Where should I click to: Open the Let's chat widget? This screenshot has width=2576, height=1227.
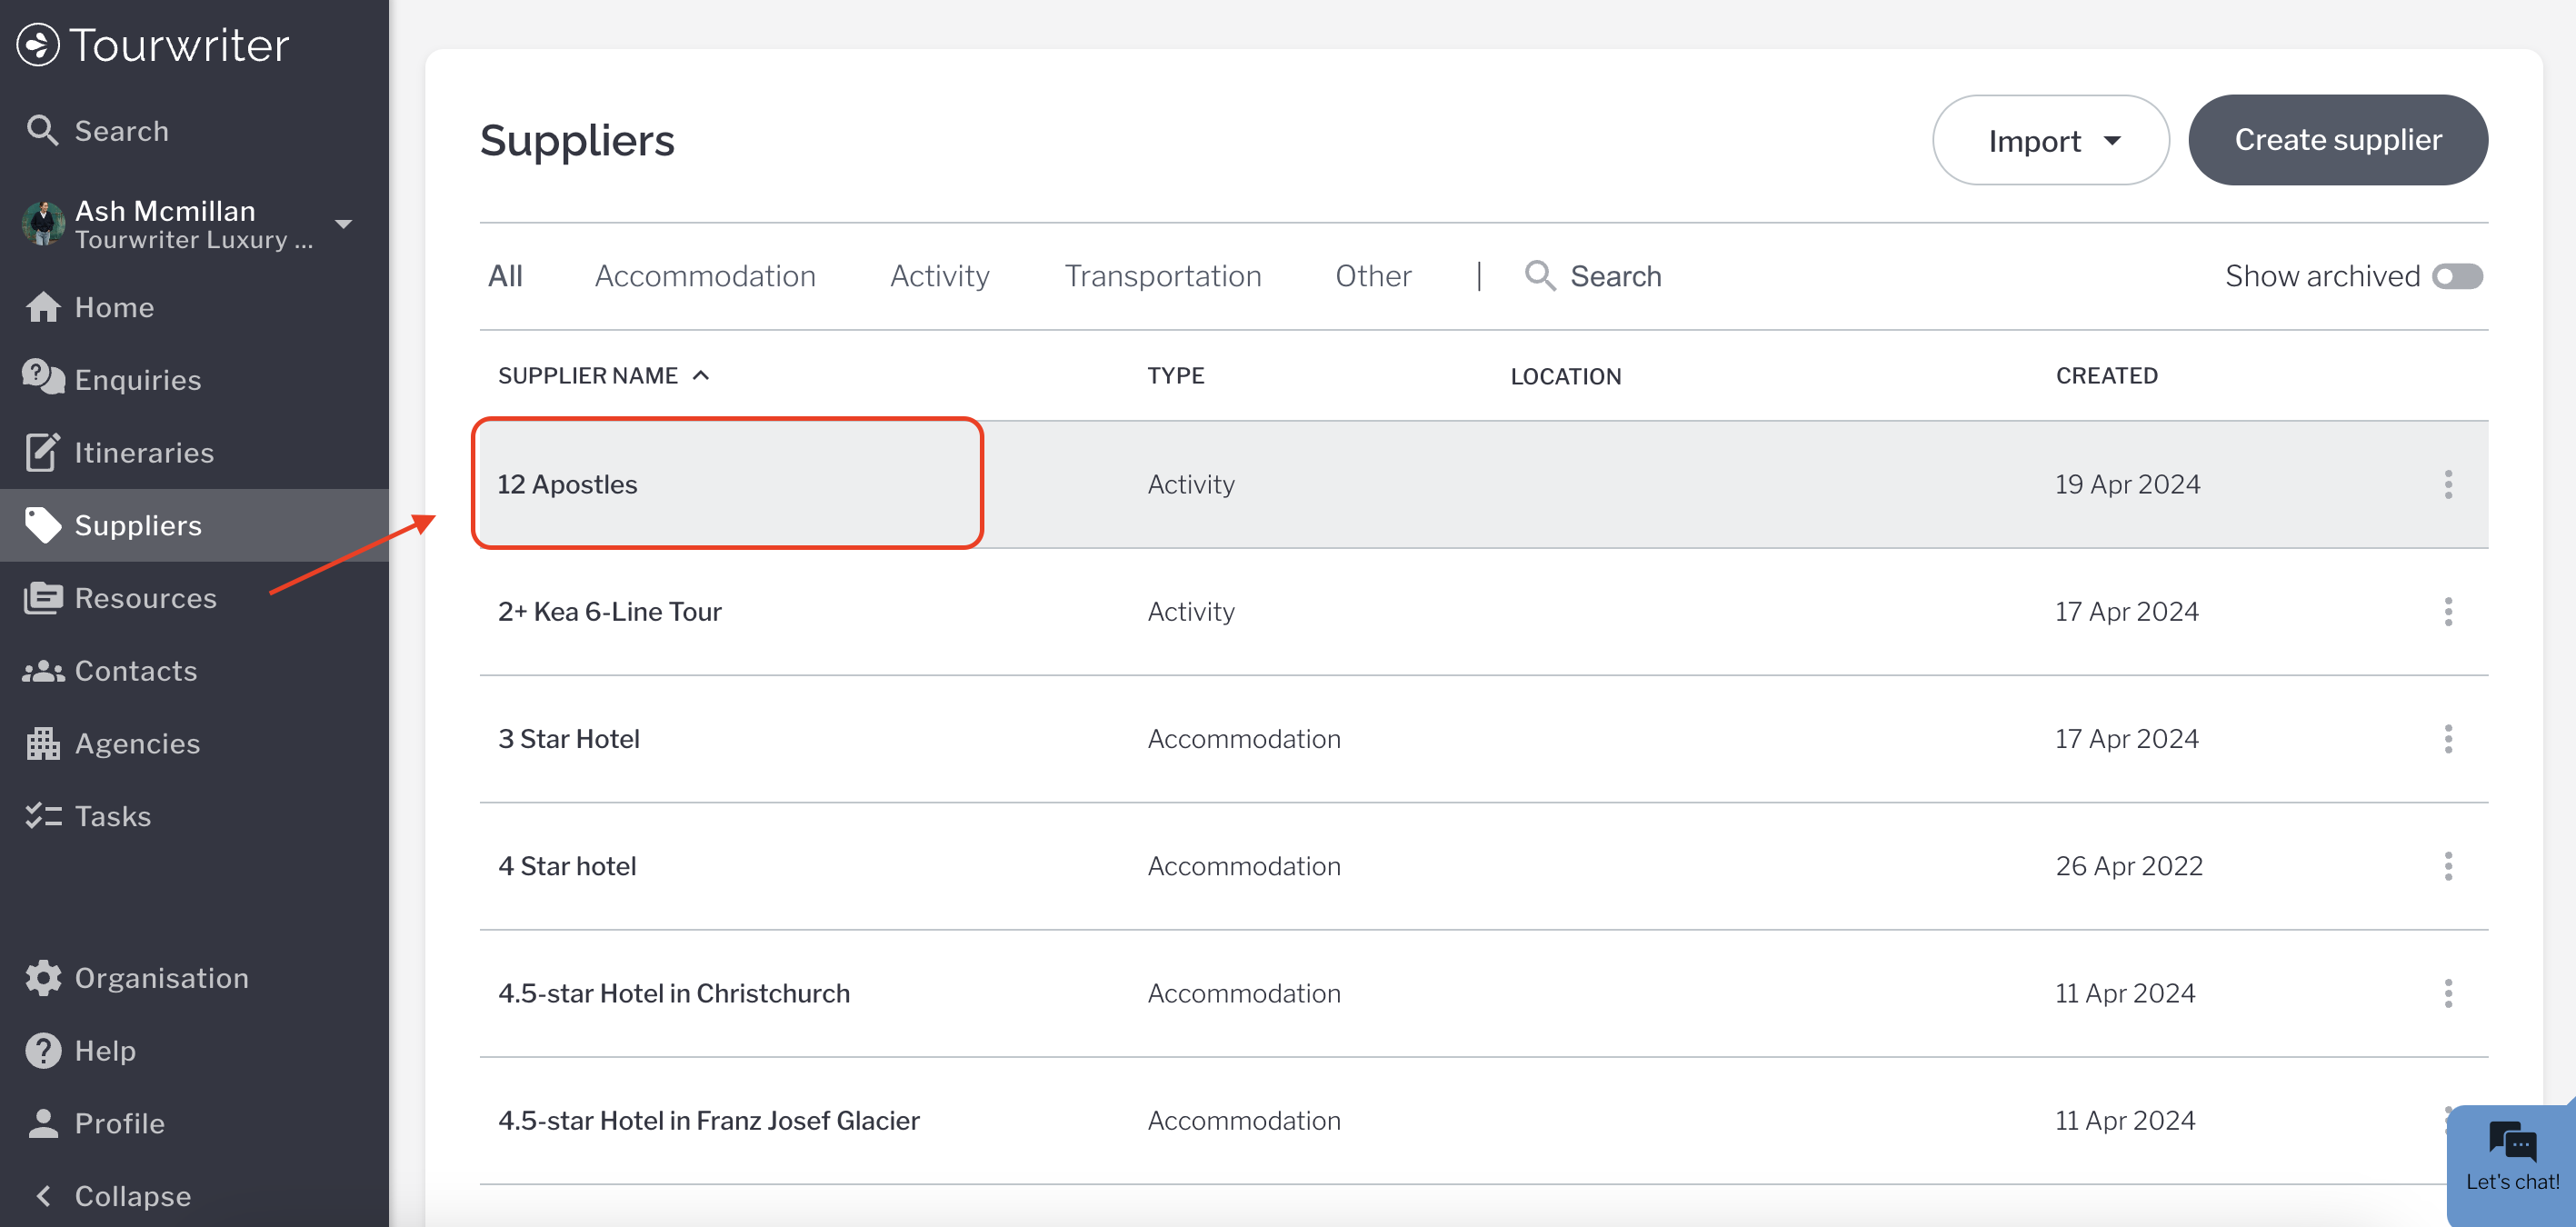(x=2511, y=1157)
